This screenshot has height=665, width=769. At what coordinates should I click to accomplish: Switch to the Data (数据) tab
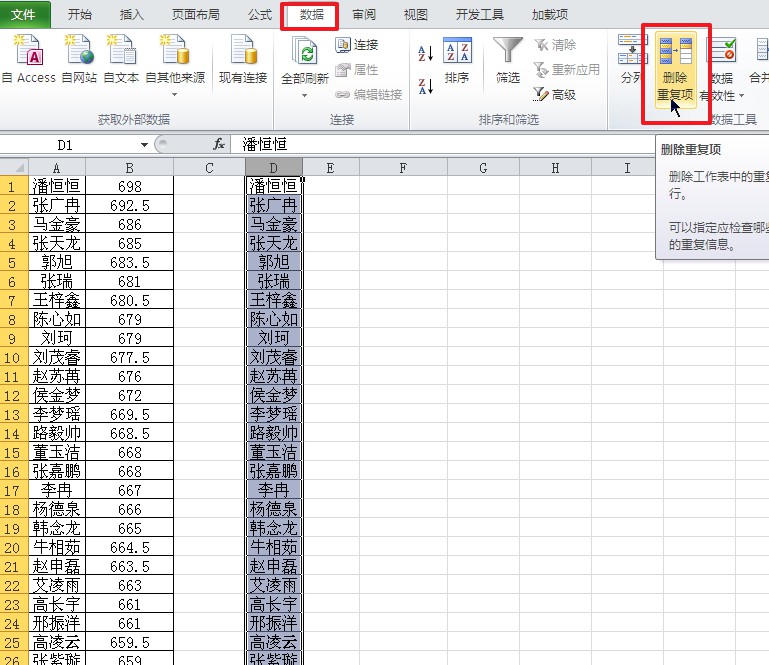pyautogui.click(x=311, y=15)
